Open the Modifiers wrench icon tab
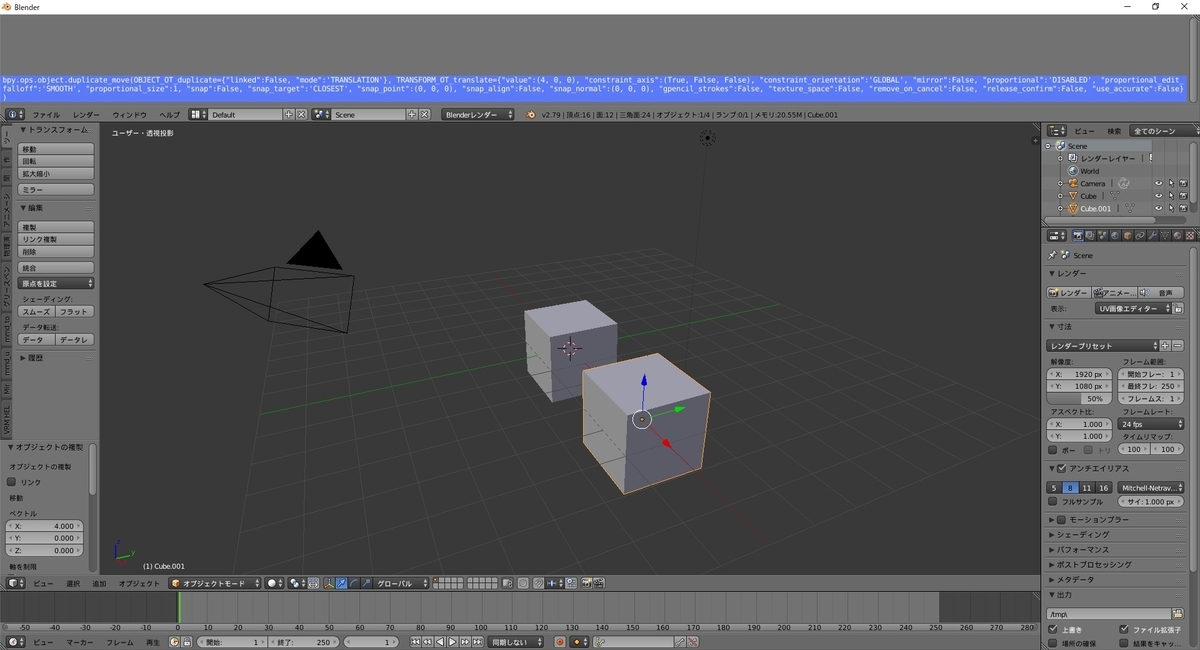The height and width of the screenshot is (650, 1200). tap(1151, 235)
